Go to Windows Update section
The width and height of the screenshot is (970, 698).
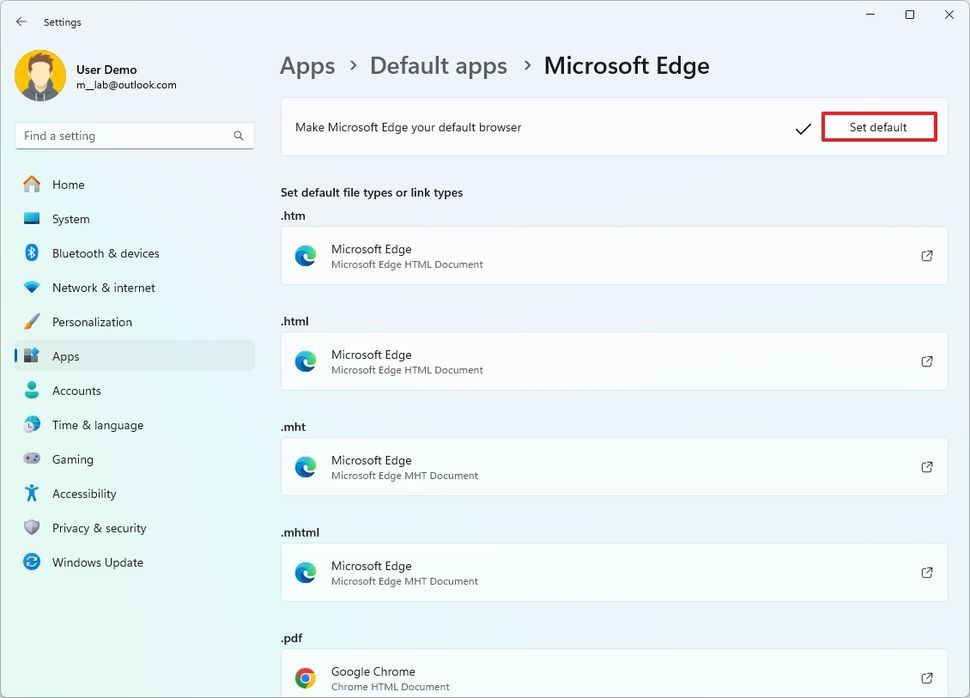97,562
